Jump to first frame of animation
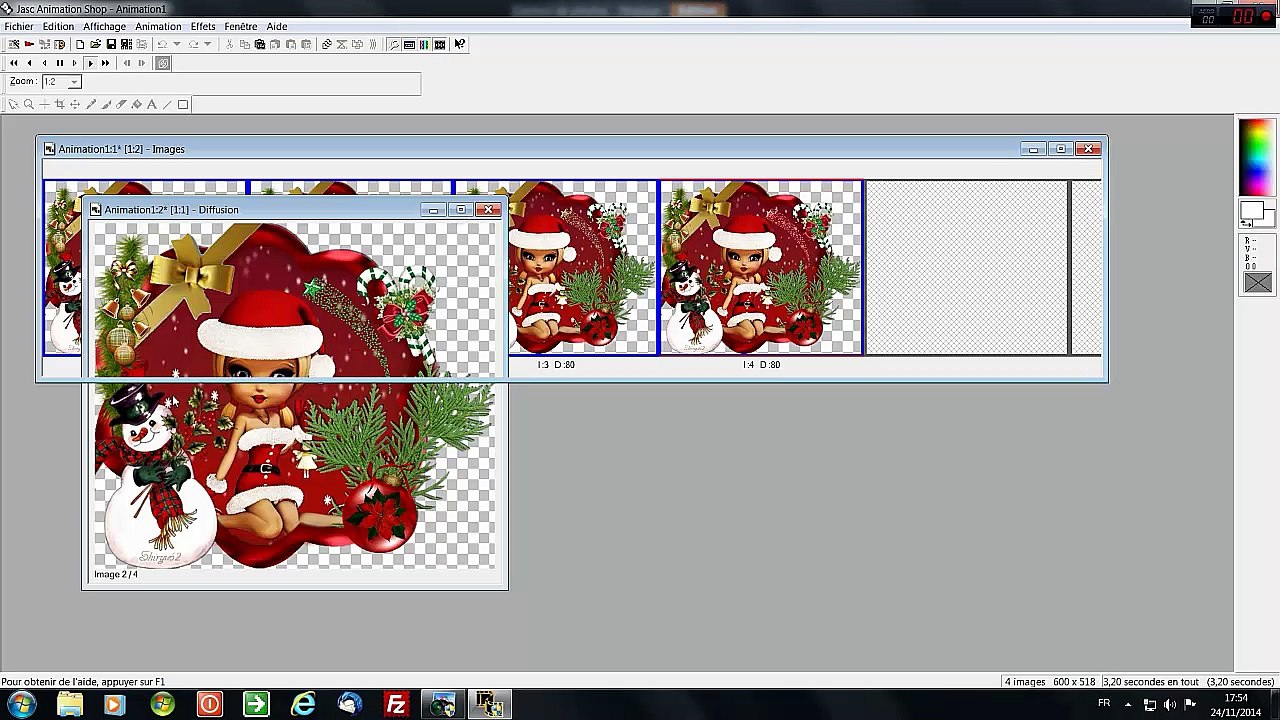 [x=14, y=63]
